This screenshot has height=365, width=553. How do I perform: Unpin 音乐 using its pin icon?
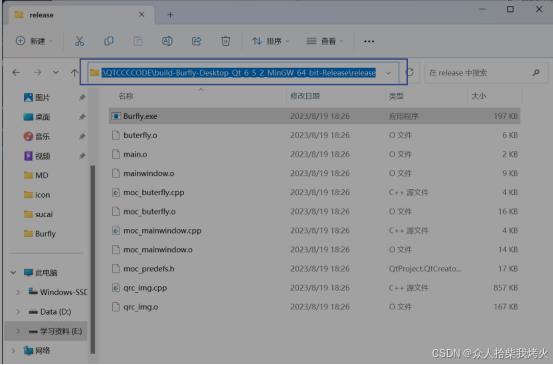click(82, 136)
